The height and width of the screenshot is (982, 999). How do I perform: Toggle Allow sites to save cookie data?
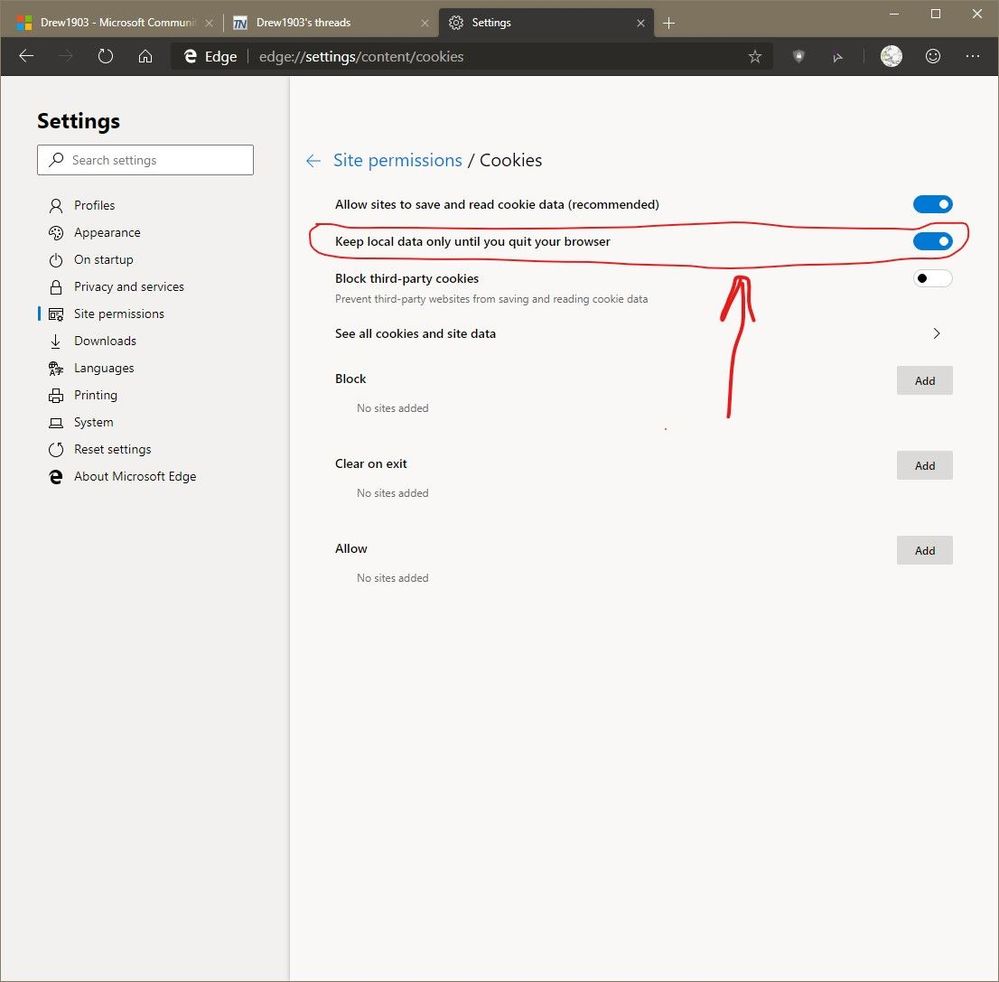click(932, 204)
